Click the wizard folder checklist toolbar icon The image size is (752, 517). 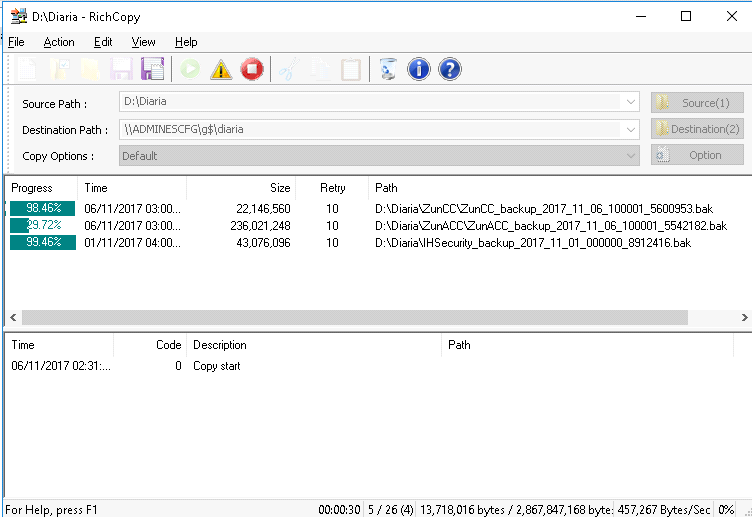pyautogui.click(x=59, y=69)
